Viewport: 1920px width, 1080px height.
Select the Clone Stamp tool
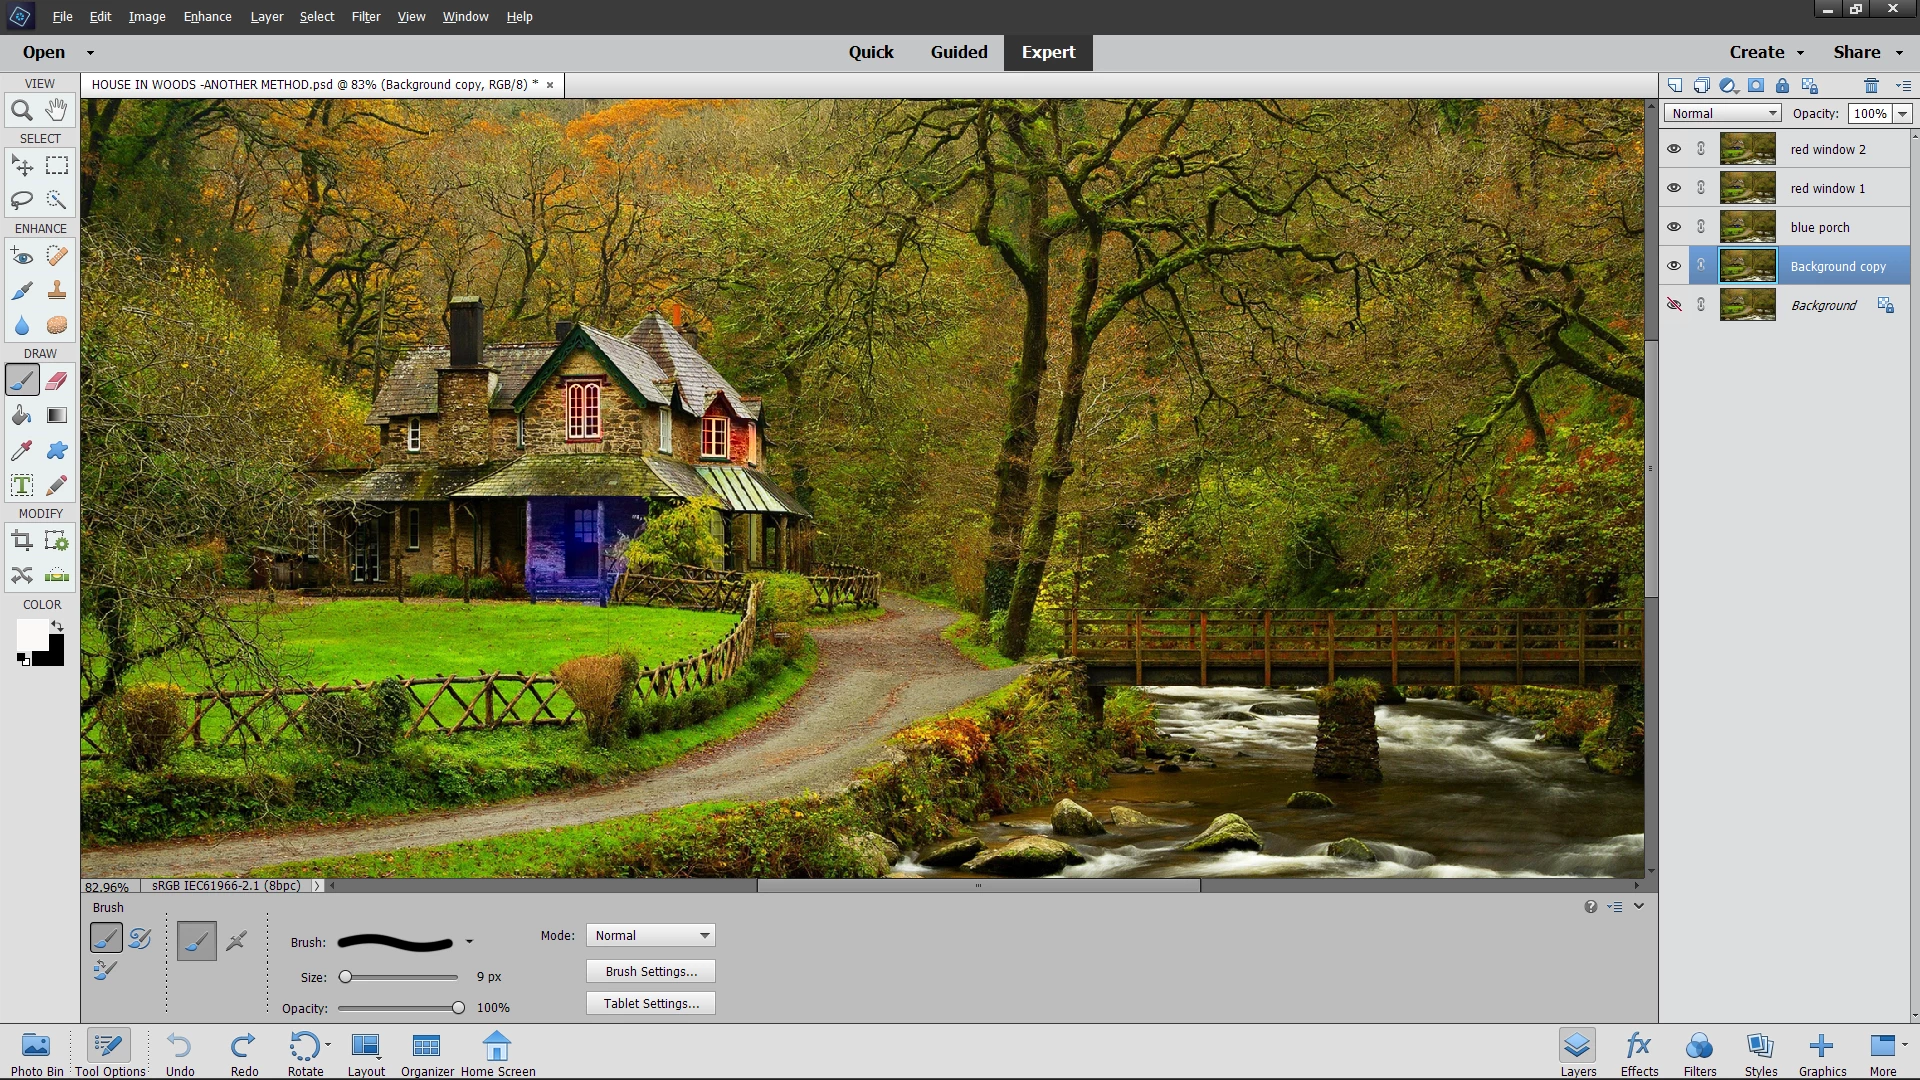[x=57, y=291]
